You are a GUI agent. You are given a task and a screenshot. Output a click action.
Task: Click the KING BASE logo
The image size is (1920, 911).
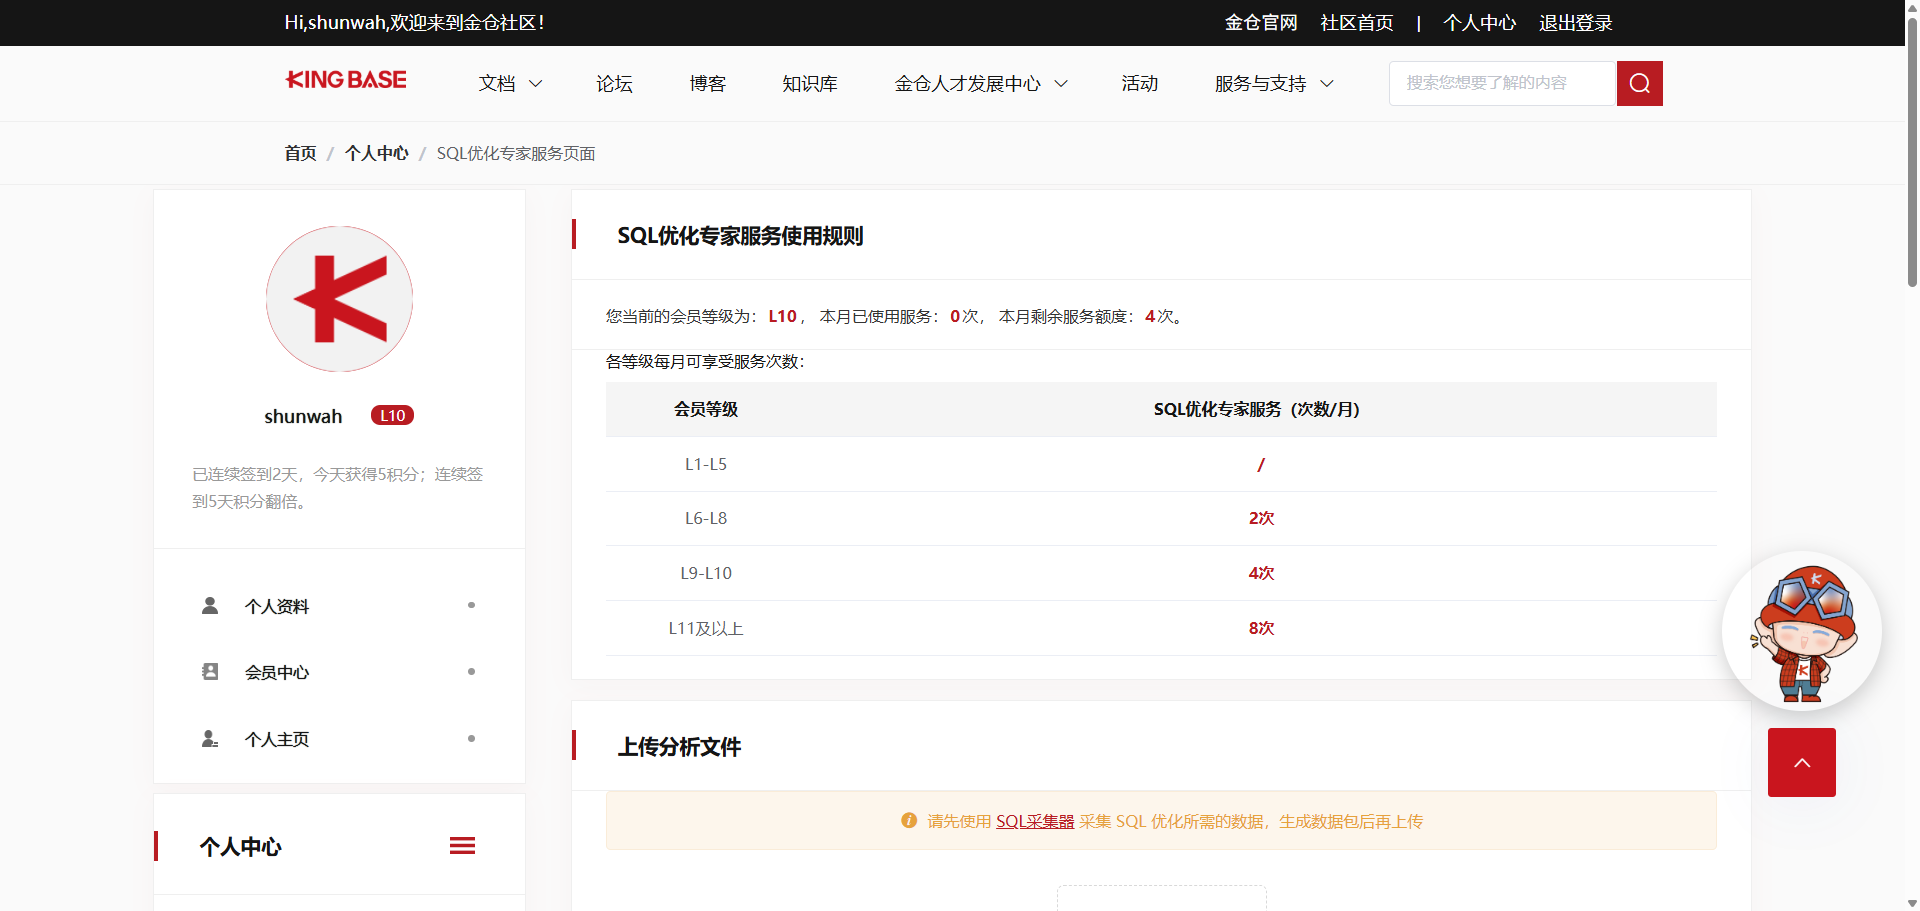(x=346, y=80)
